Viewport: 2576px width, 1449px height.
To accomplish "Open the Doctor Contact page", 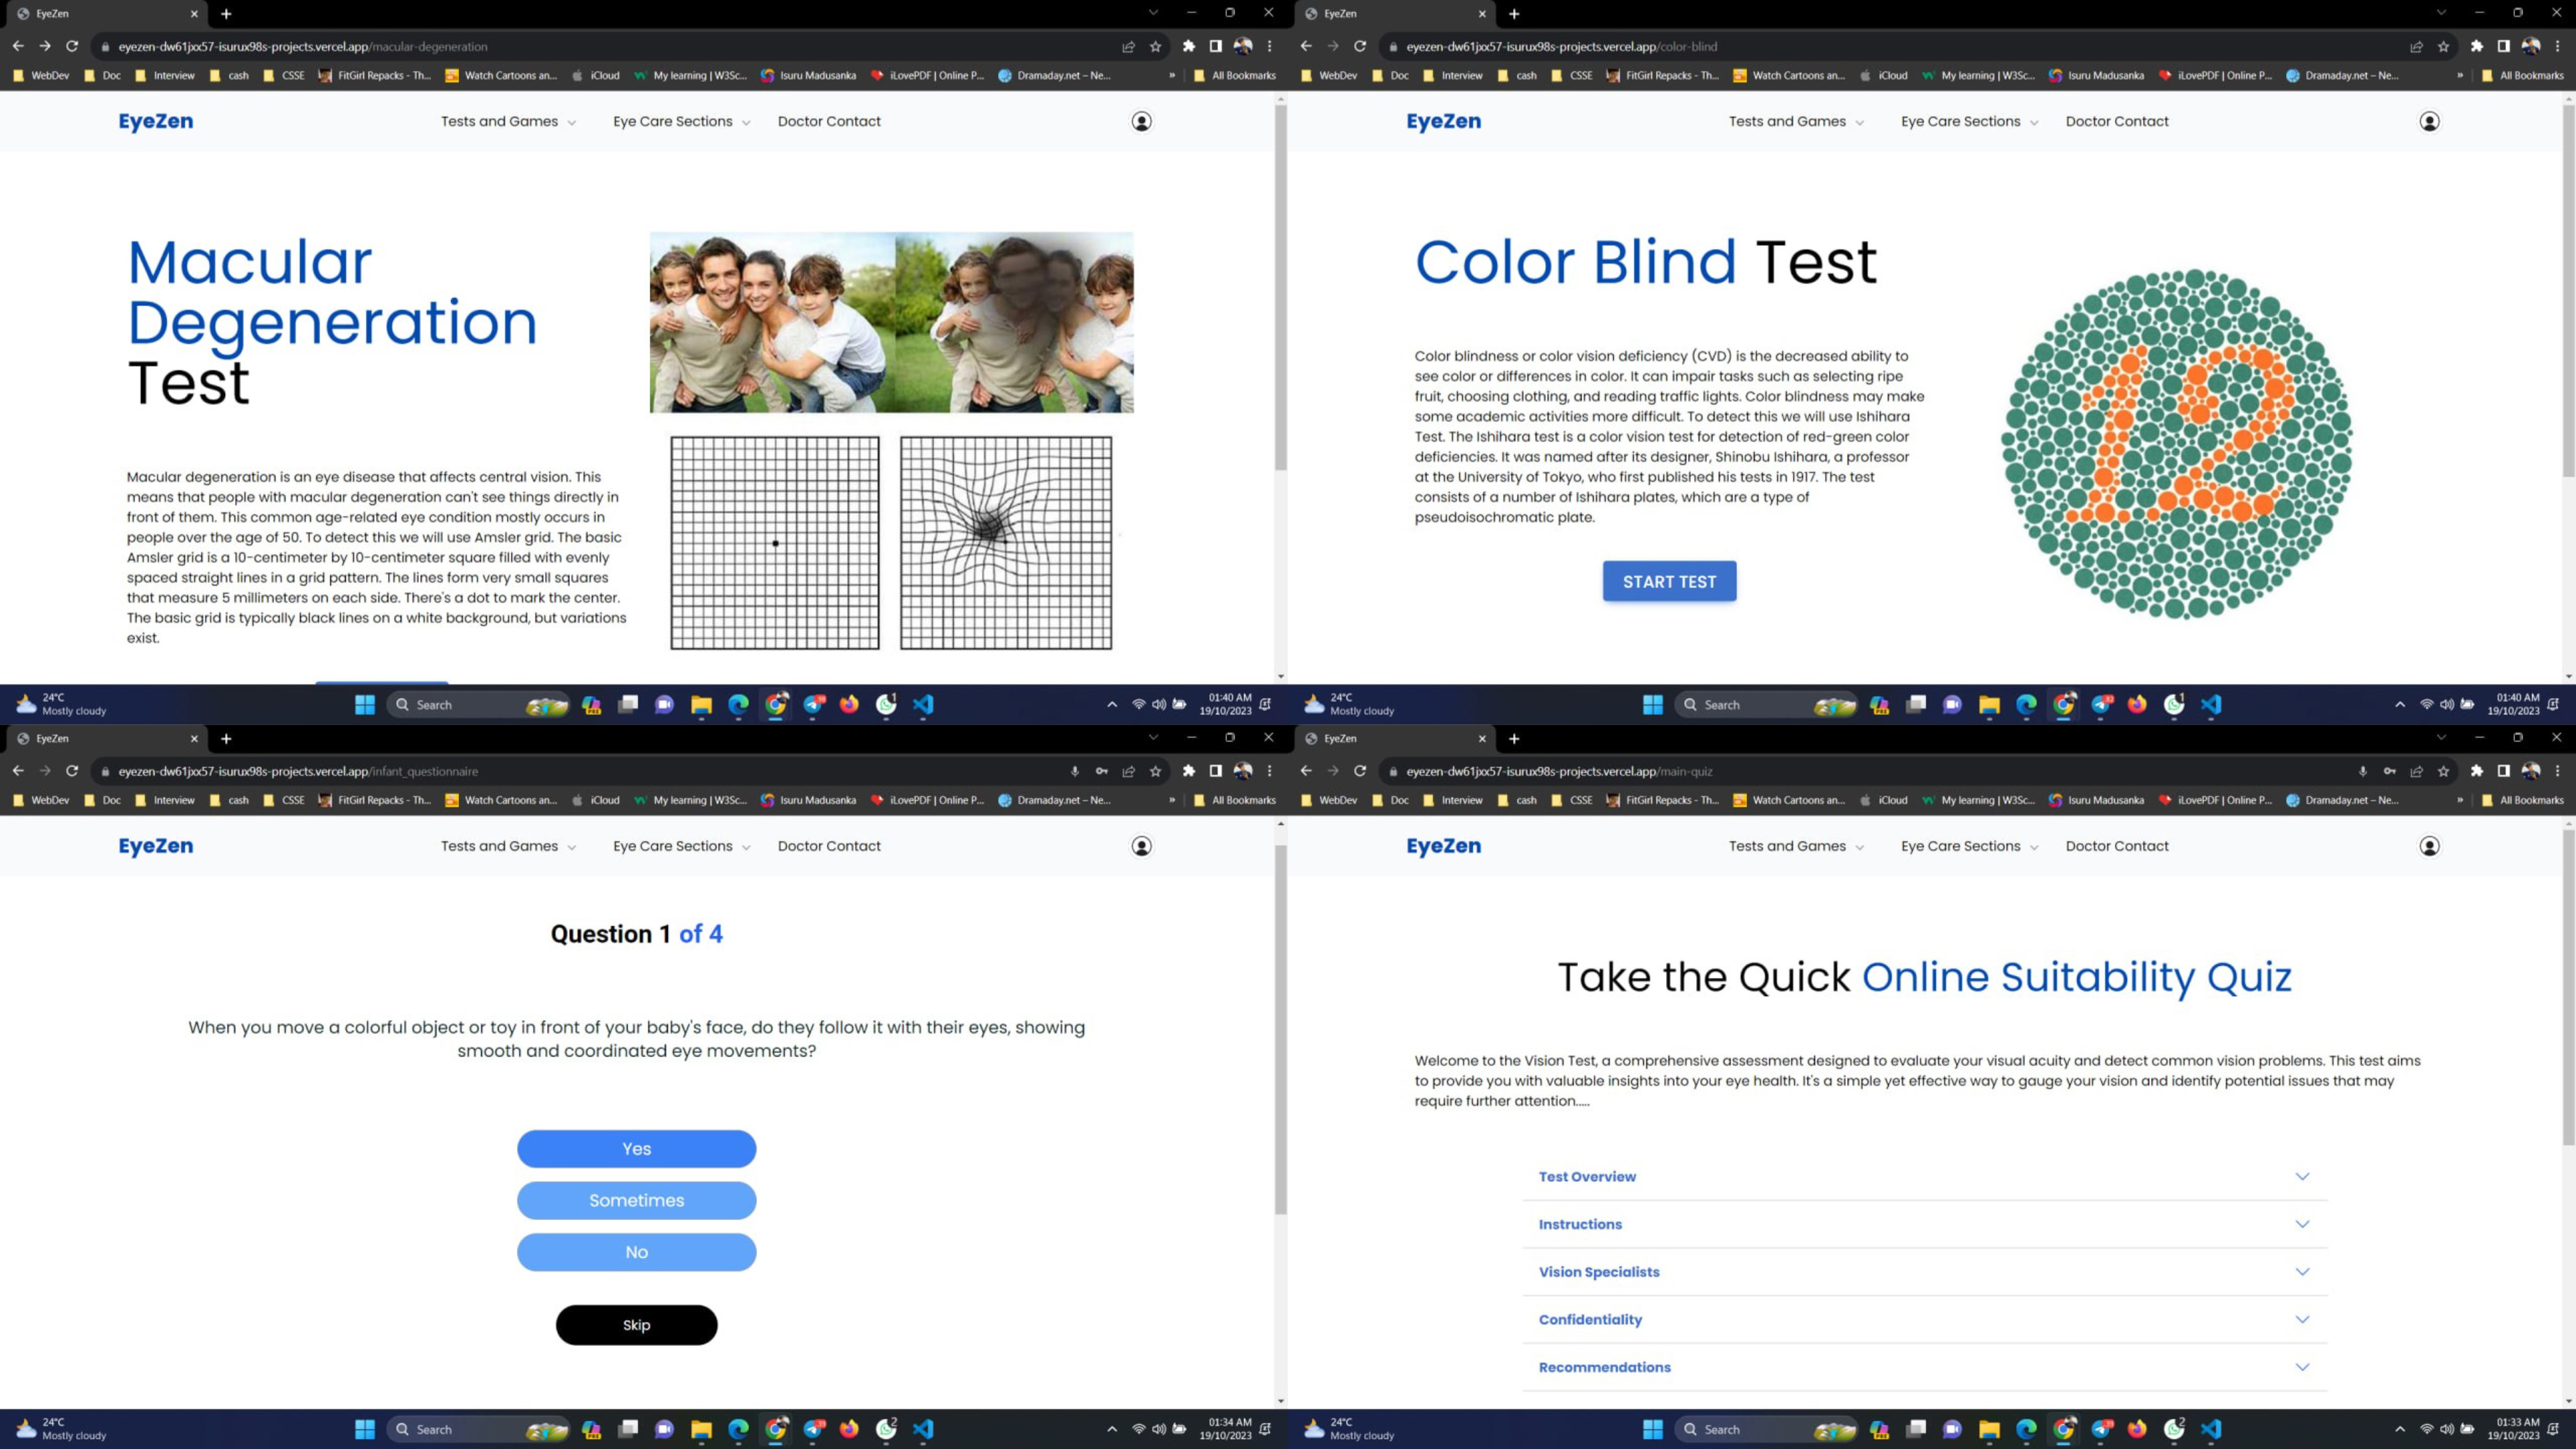I will pyautogui.click(x=829, y=121).
